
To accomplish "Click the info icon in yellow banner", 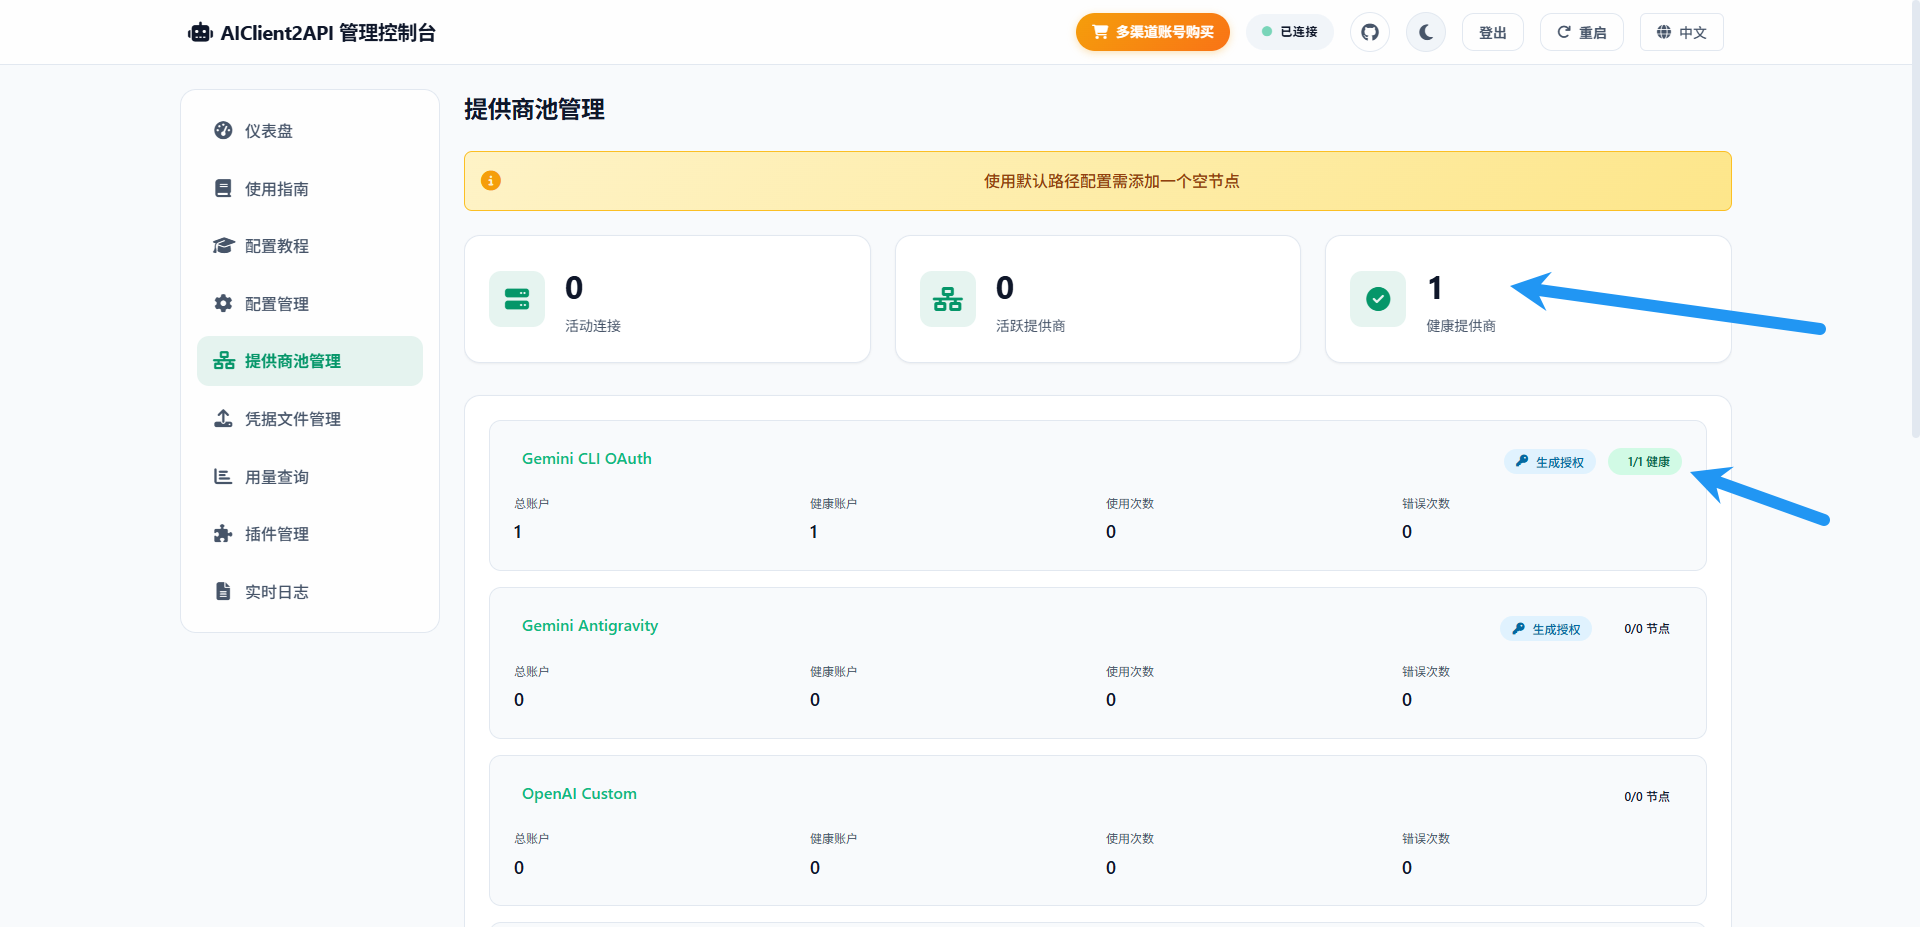I will tap(491, 181).
